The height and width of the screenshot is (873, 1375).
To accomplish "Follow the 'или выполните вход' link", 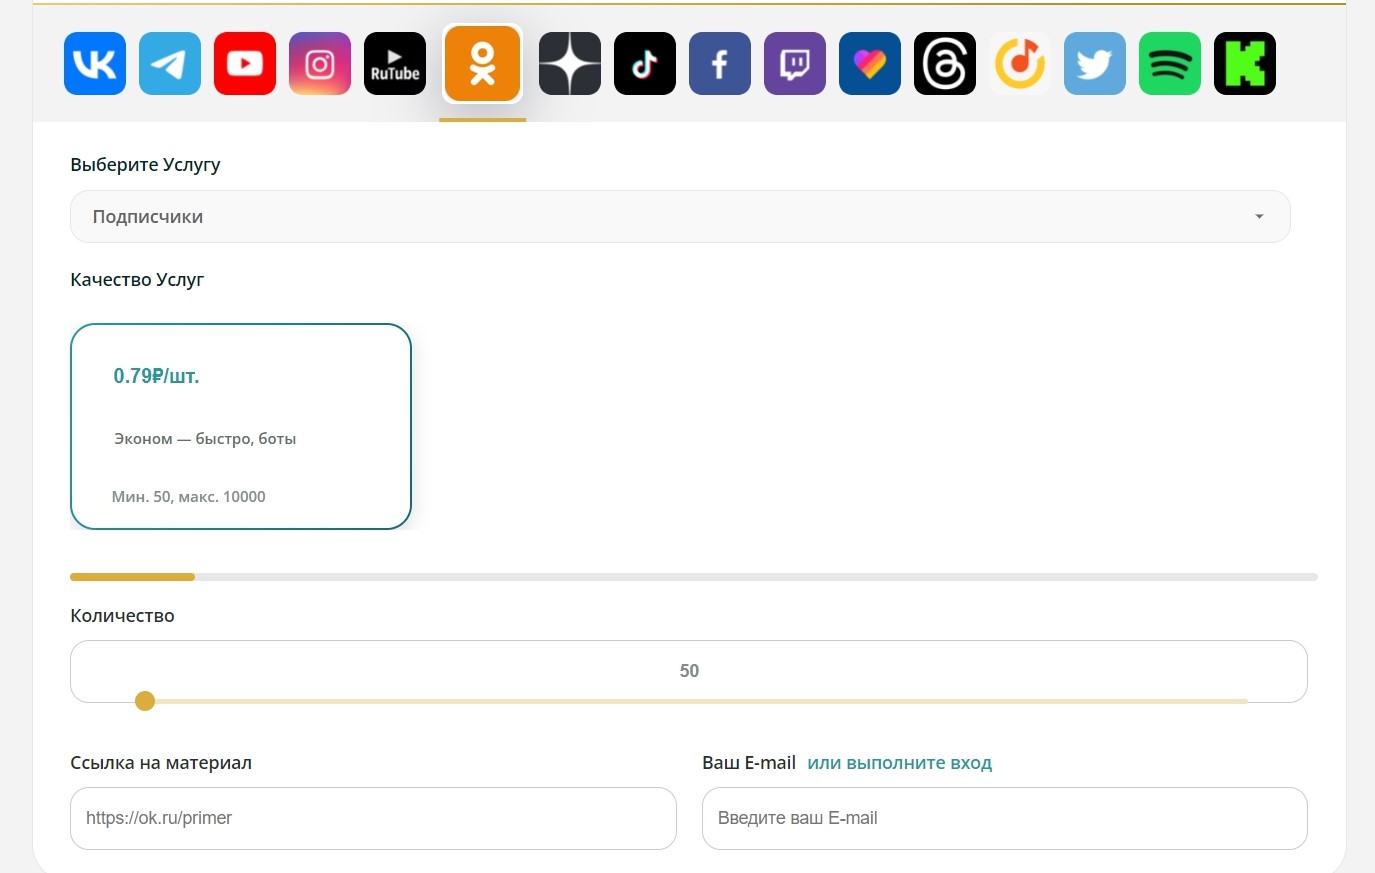I will click(900, 763).
